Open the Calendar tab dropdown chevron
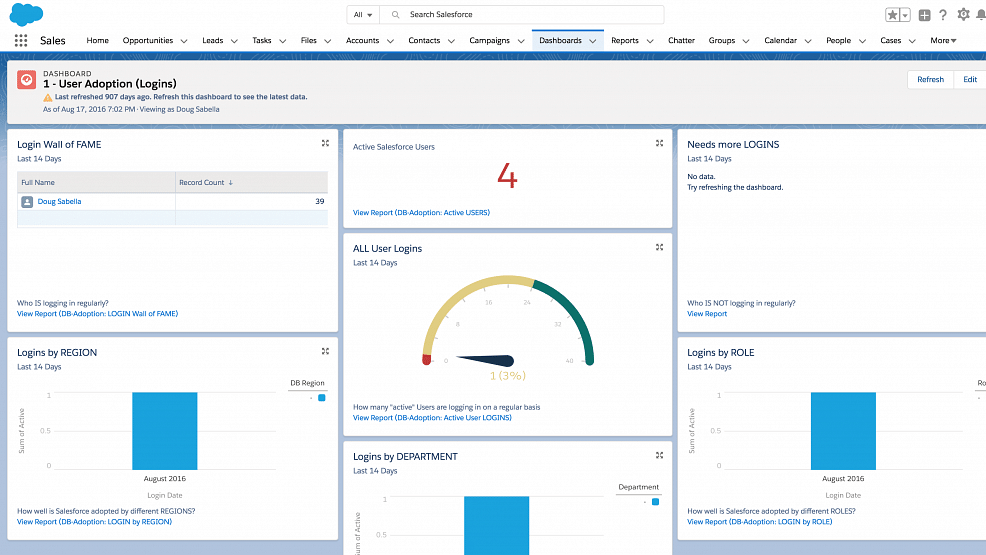The image size is (986, 555). click(x=808, y=41)
